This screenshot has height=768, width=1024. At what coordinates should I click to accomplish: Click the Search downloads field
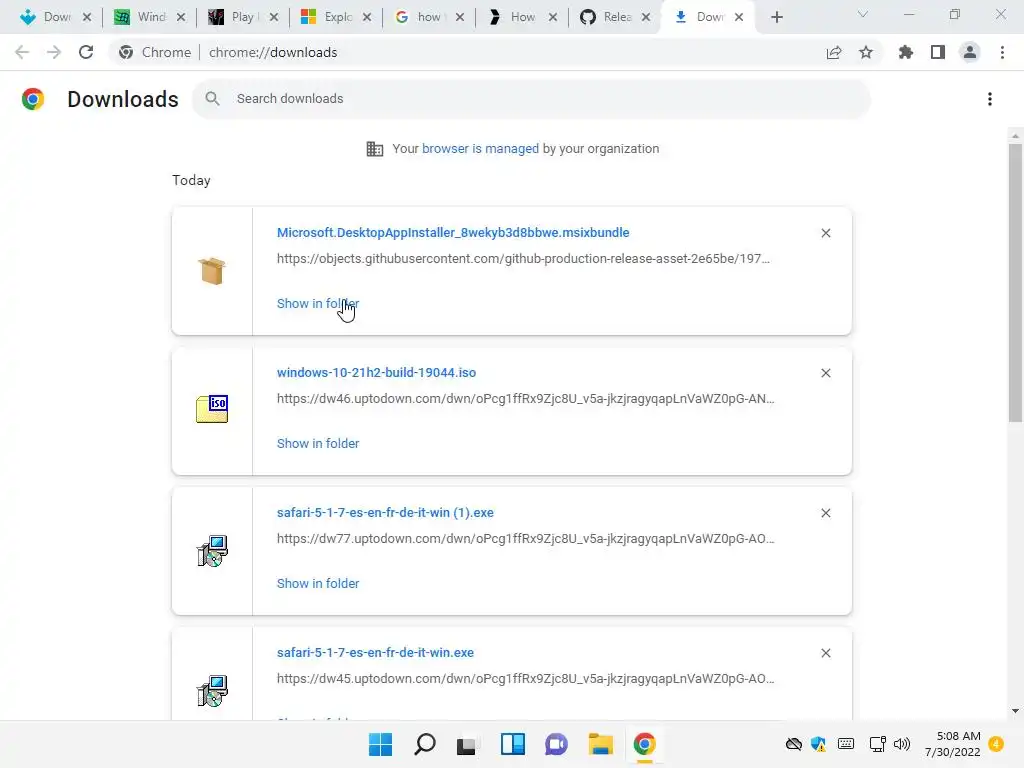click(532, 99)
